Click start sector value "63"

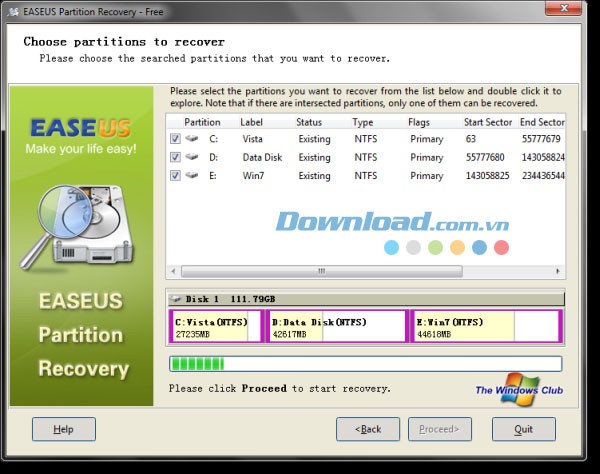(471, 138)
